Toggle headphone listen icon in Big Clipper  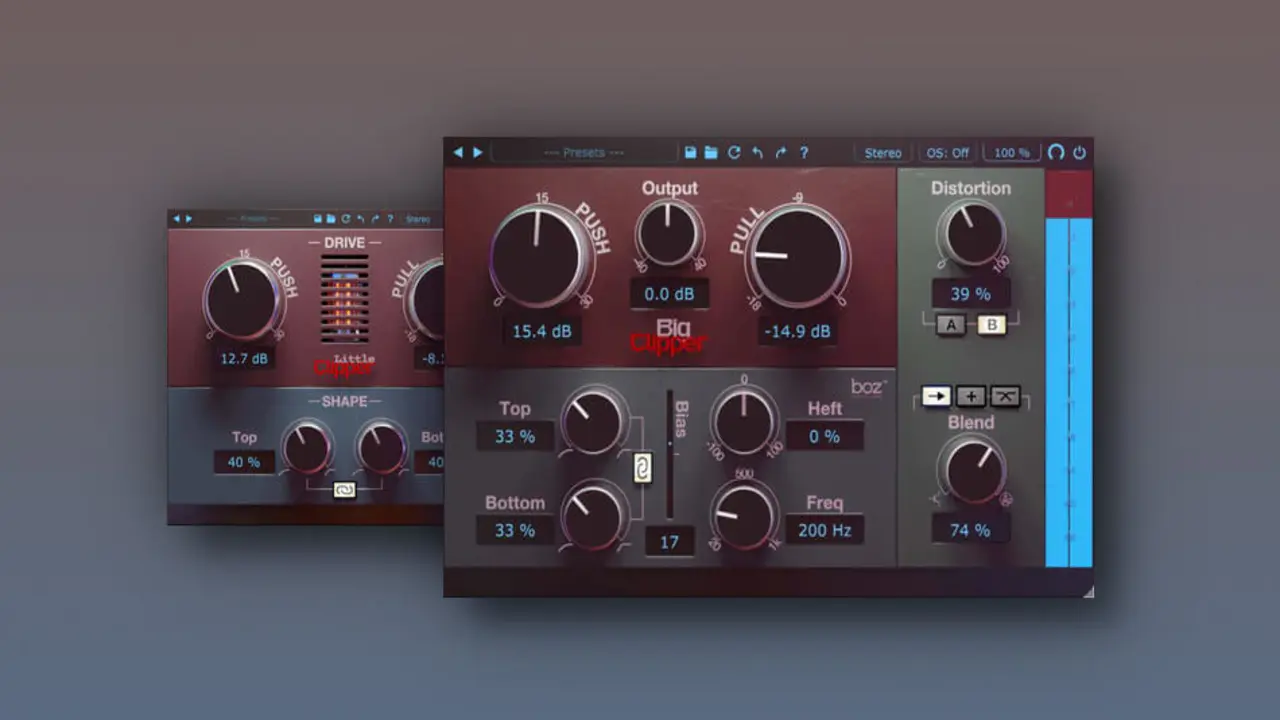tap(1056, 153)
